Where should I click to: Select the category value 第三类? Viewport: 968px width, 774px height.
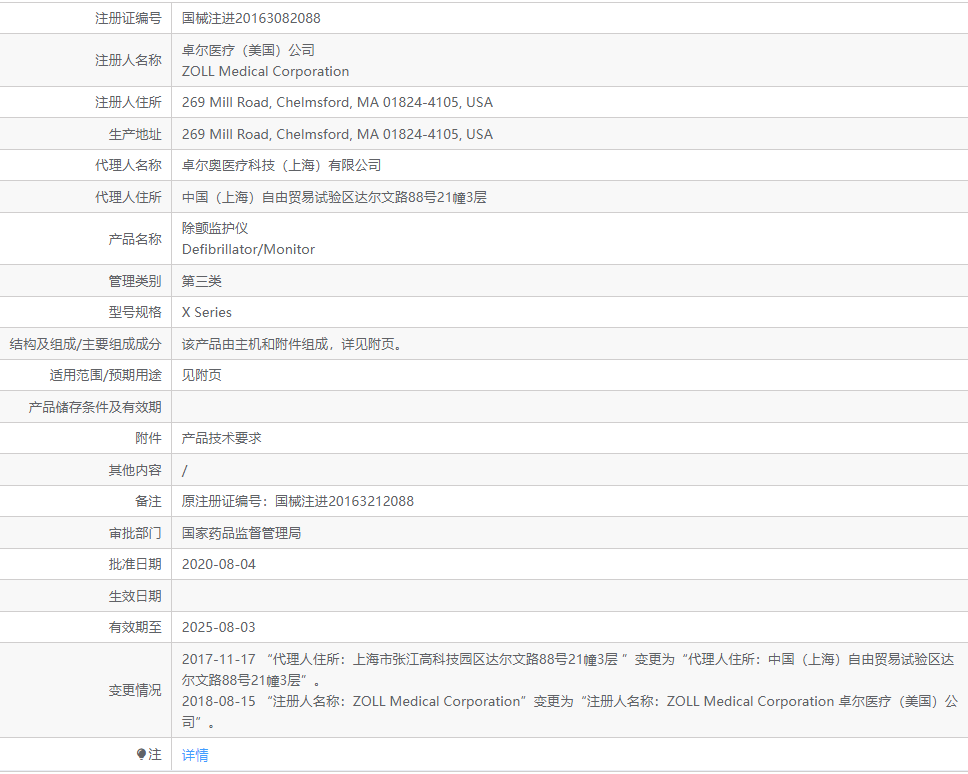pyautogui.click(x=201, y=281)
